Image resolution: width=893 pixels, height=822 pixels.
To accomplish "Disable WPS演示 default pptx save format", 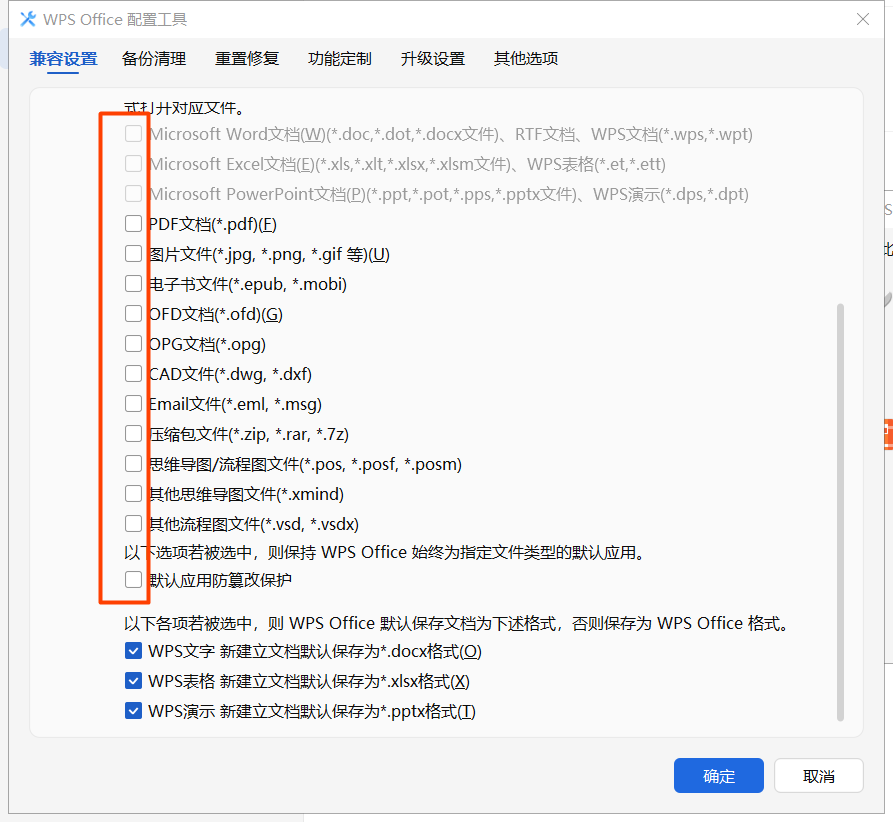I will point(133,710).
